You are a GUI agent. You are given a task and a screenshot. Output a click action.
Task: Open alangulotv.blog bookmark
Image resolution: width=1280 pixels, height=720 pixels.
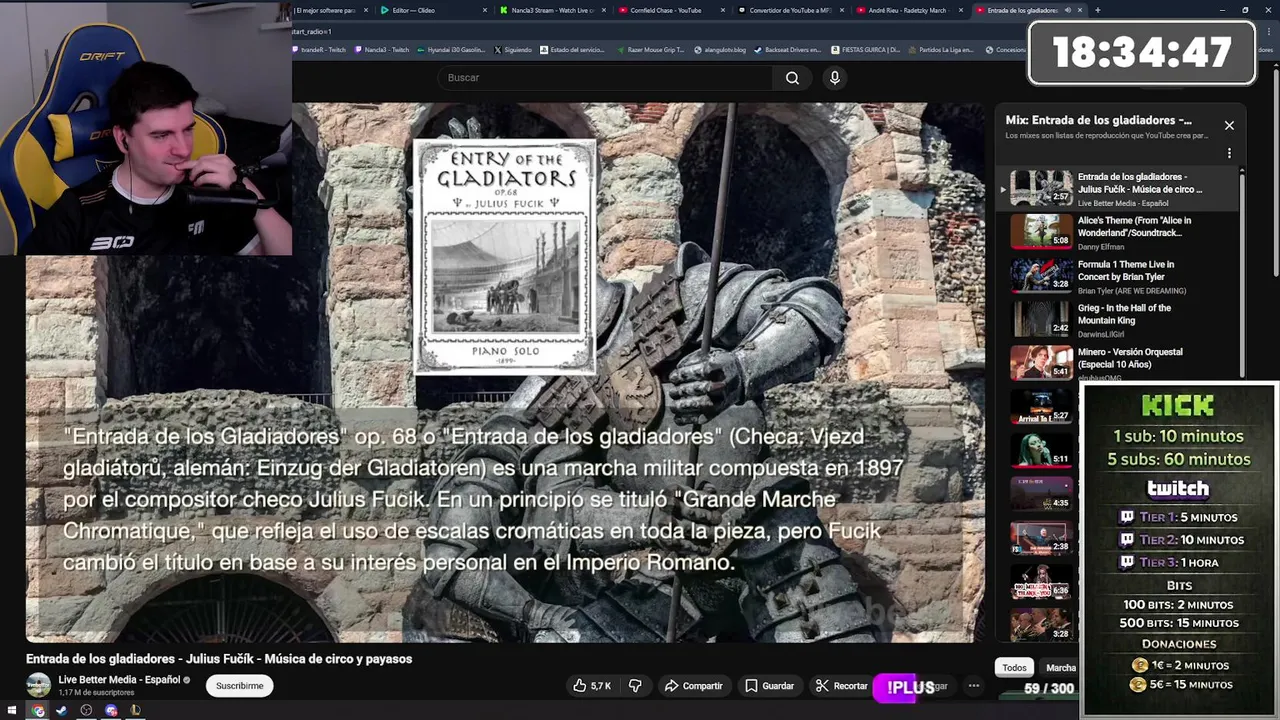[x=720, y=49]
